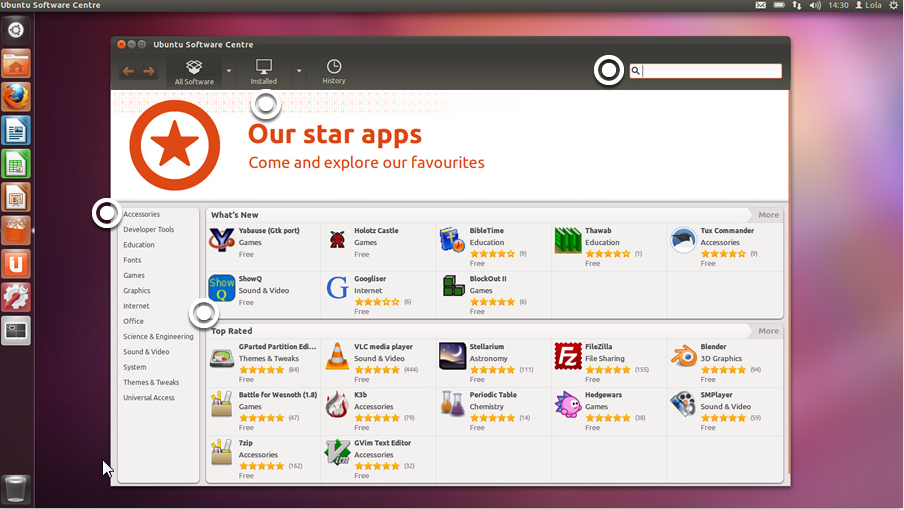This screenshot has width=904, height=510.
Task: Open the Hedgewars app icon
Action: click(568, 405)
